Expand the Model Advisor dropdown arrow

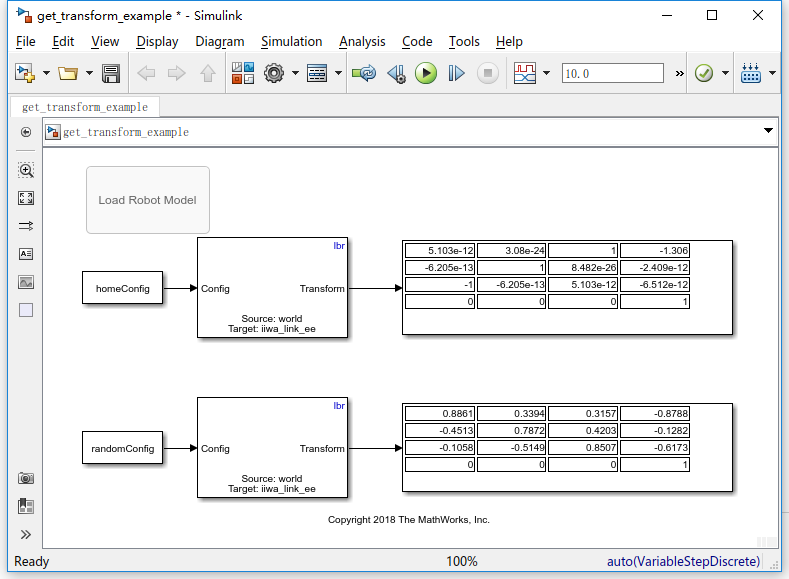click(x=725, y=73)
